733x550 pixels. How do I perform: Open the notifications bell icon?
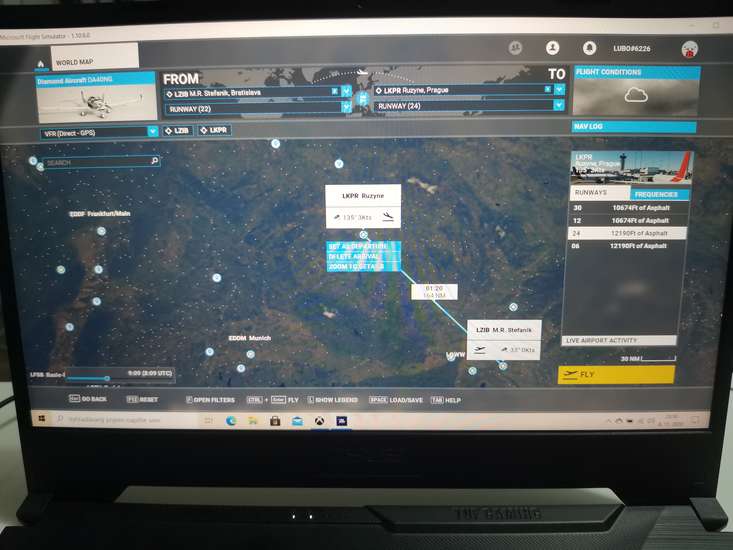tap(589, 48)
